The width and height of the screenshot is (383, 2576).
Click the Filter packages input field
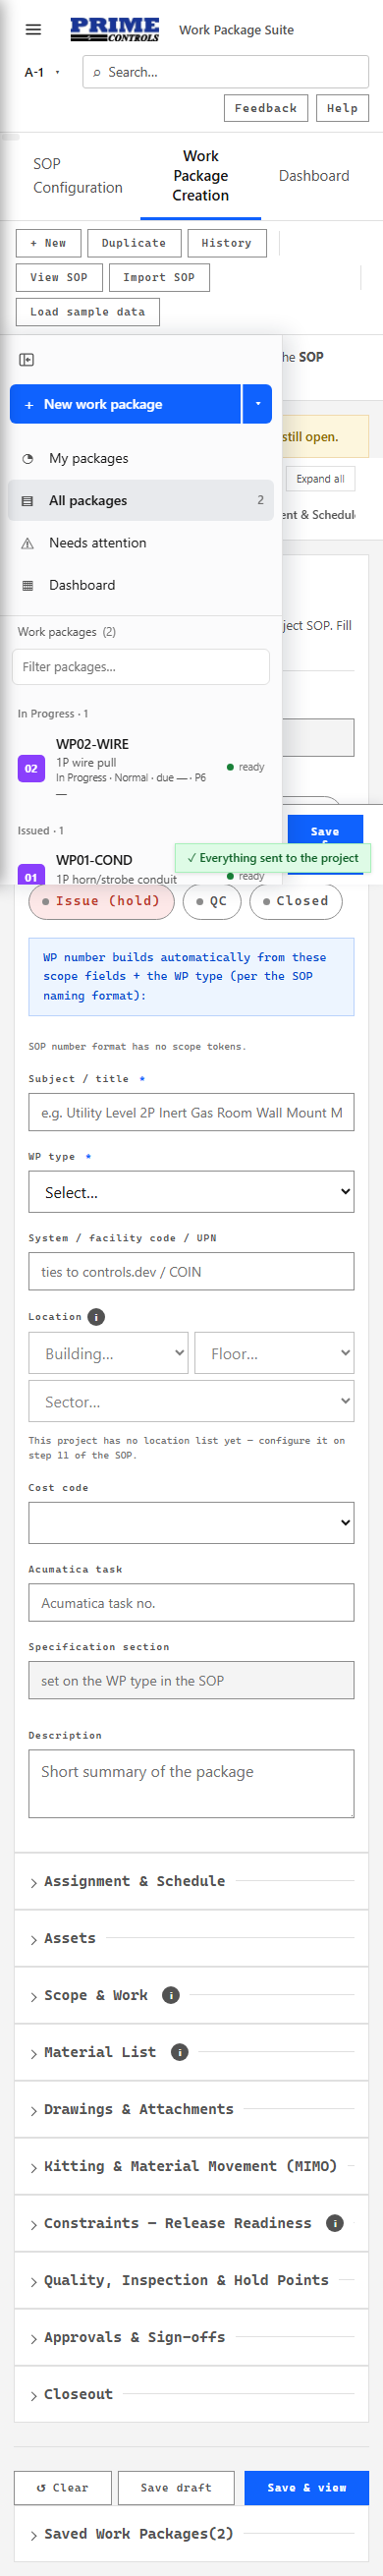141,667
